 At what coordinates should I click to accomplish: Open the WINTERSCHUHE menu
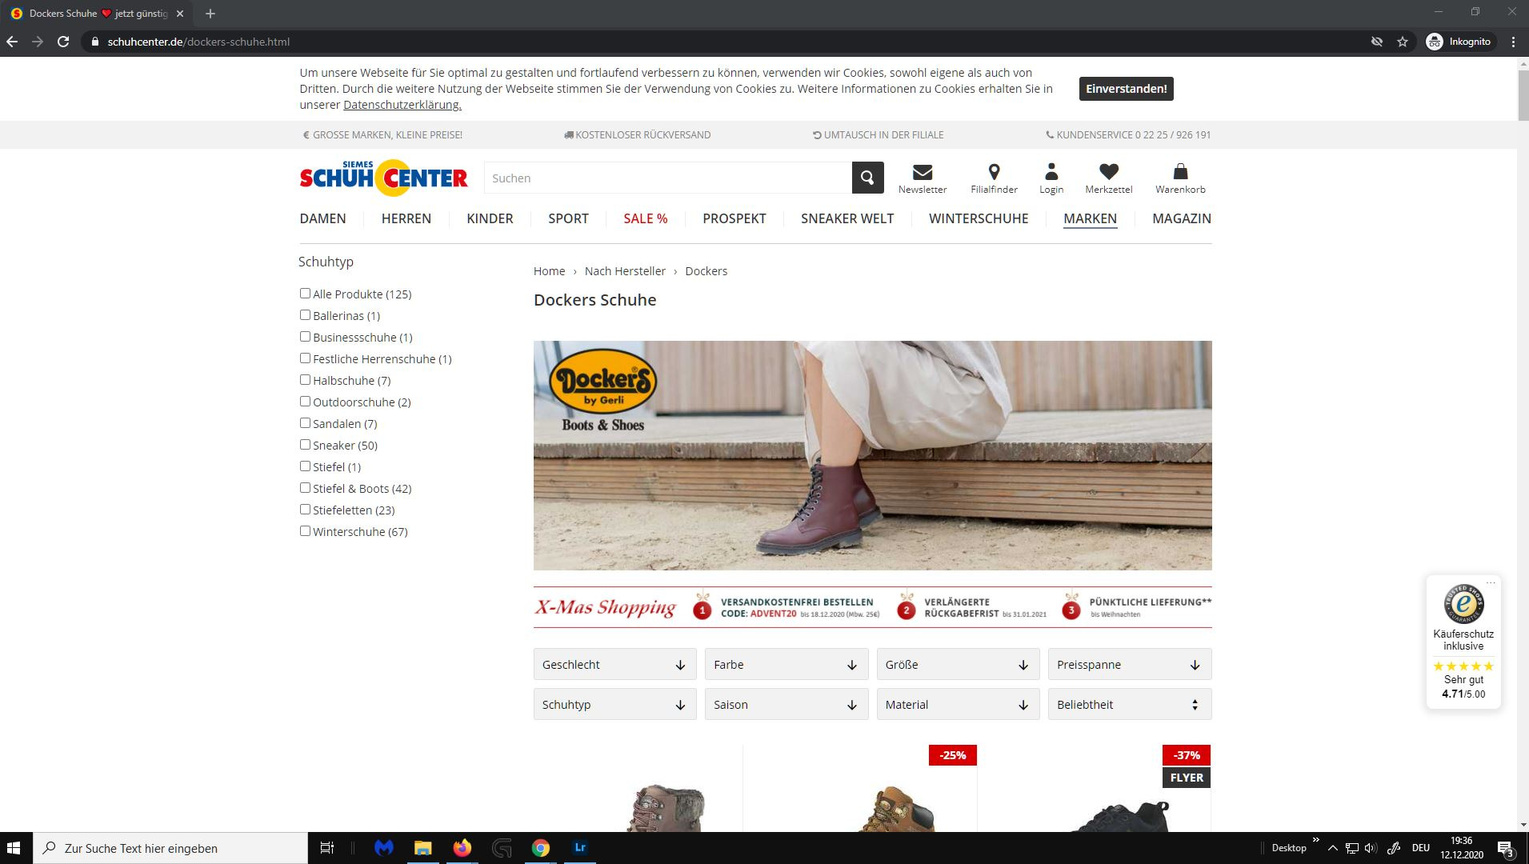(978, 219)
